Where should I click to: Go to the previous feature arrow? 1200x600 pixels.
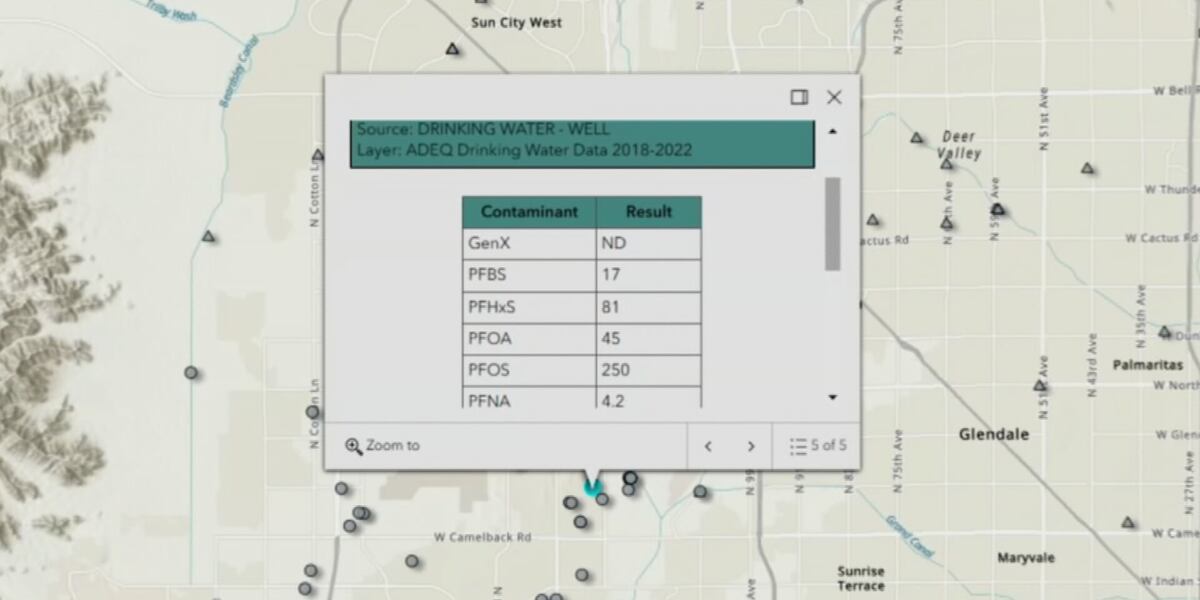(708, 446)
